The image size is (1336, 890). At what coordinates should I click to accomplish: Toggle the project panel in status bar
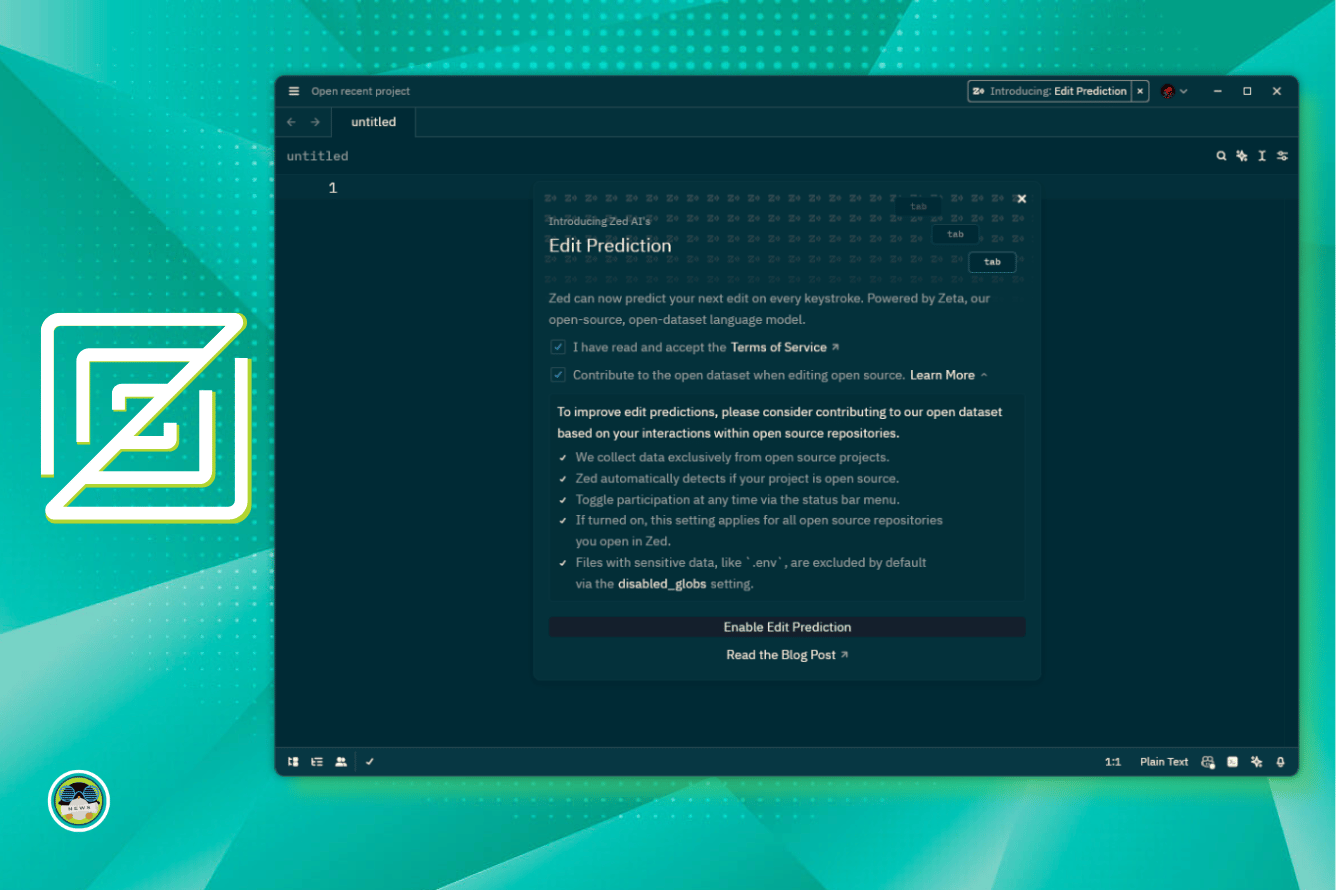[293, 762]
